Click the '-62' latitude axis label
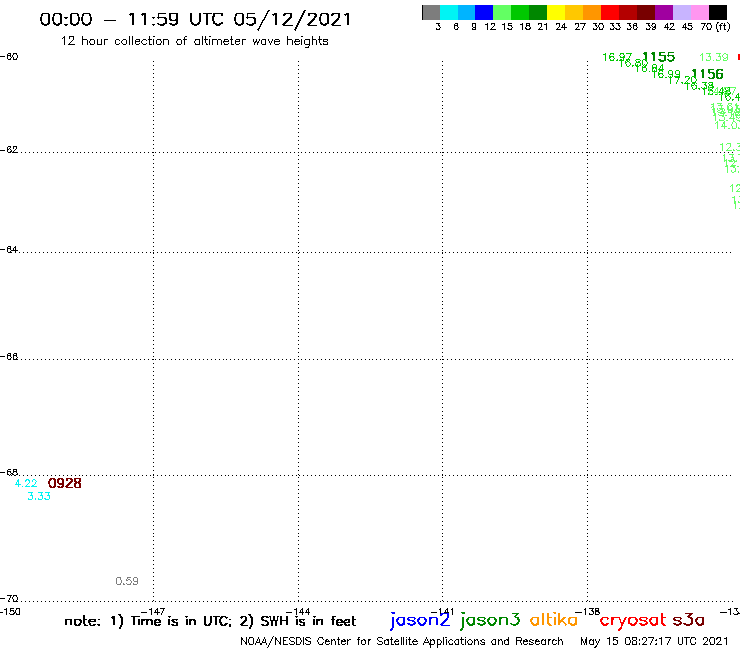The height and width of the screenshot is (650, 740). pos(10,150)
